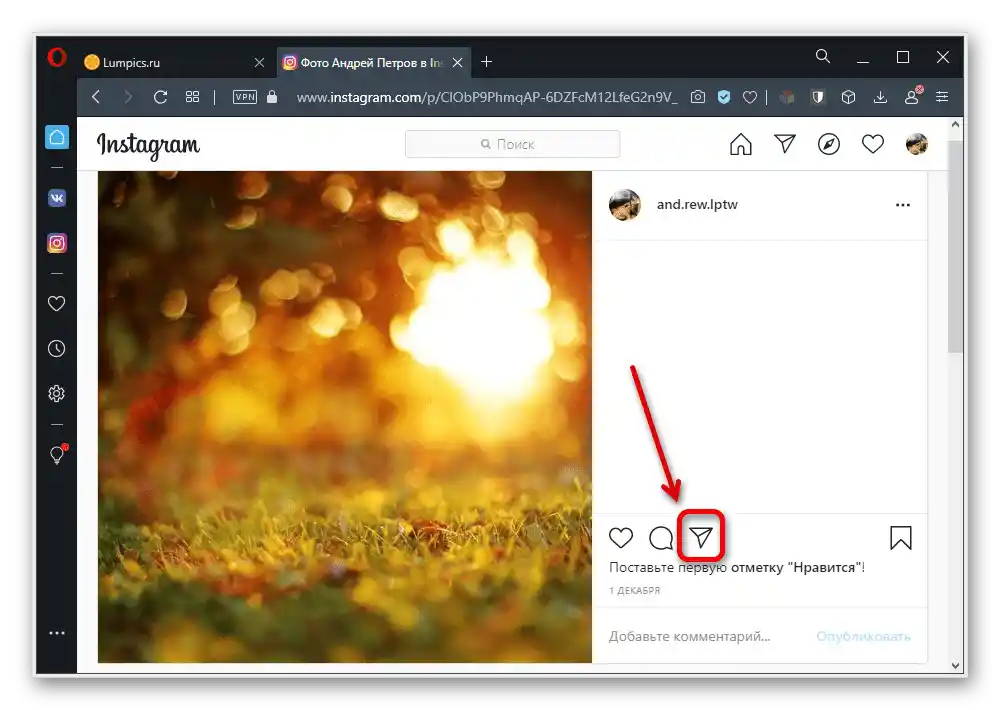Open the Opera account profile icon
Viewport: 1000px width, 710px height.
[x=912, y=96]
